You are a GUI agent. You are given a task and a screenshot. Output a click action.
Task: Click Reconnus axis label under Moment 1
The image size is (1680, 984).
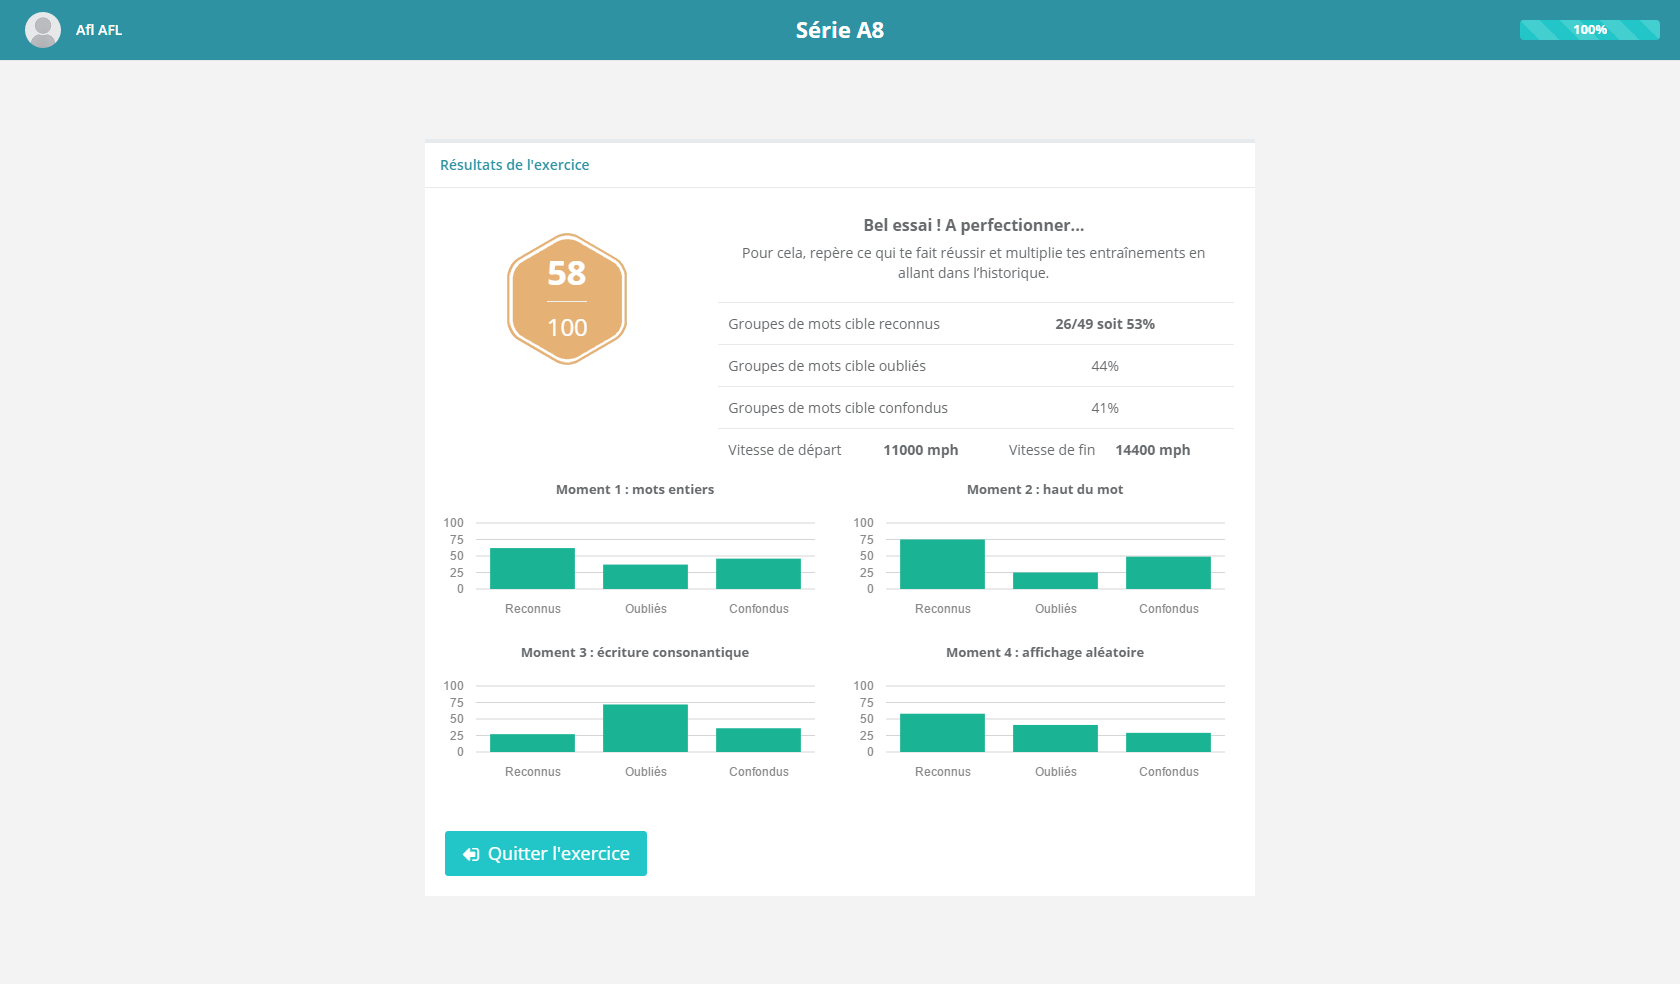[533, 609]
